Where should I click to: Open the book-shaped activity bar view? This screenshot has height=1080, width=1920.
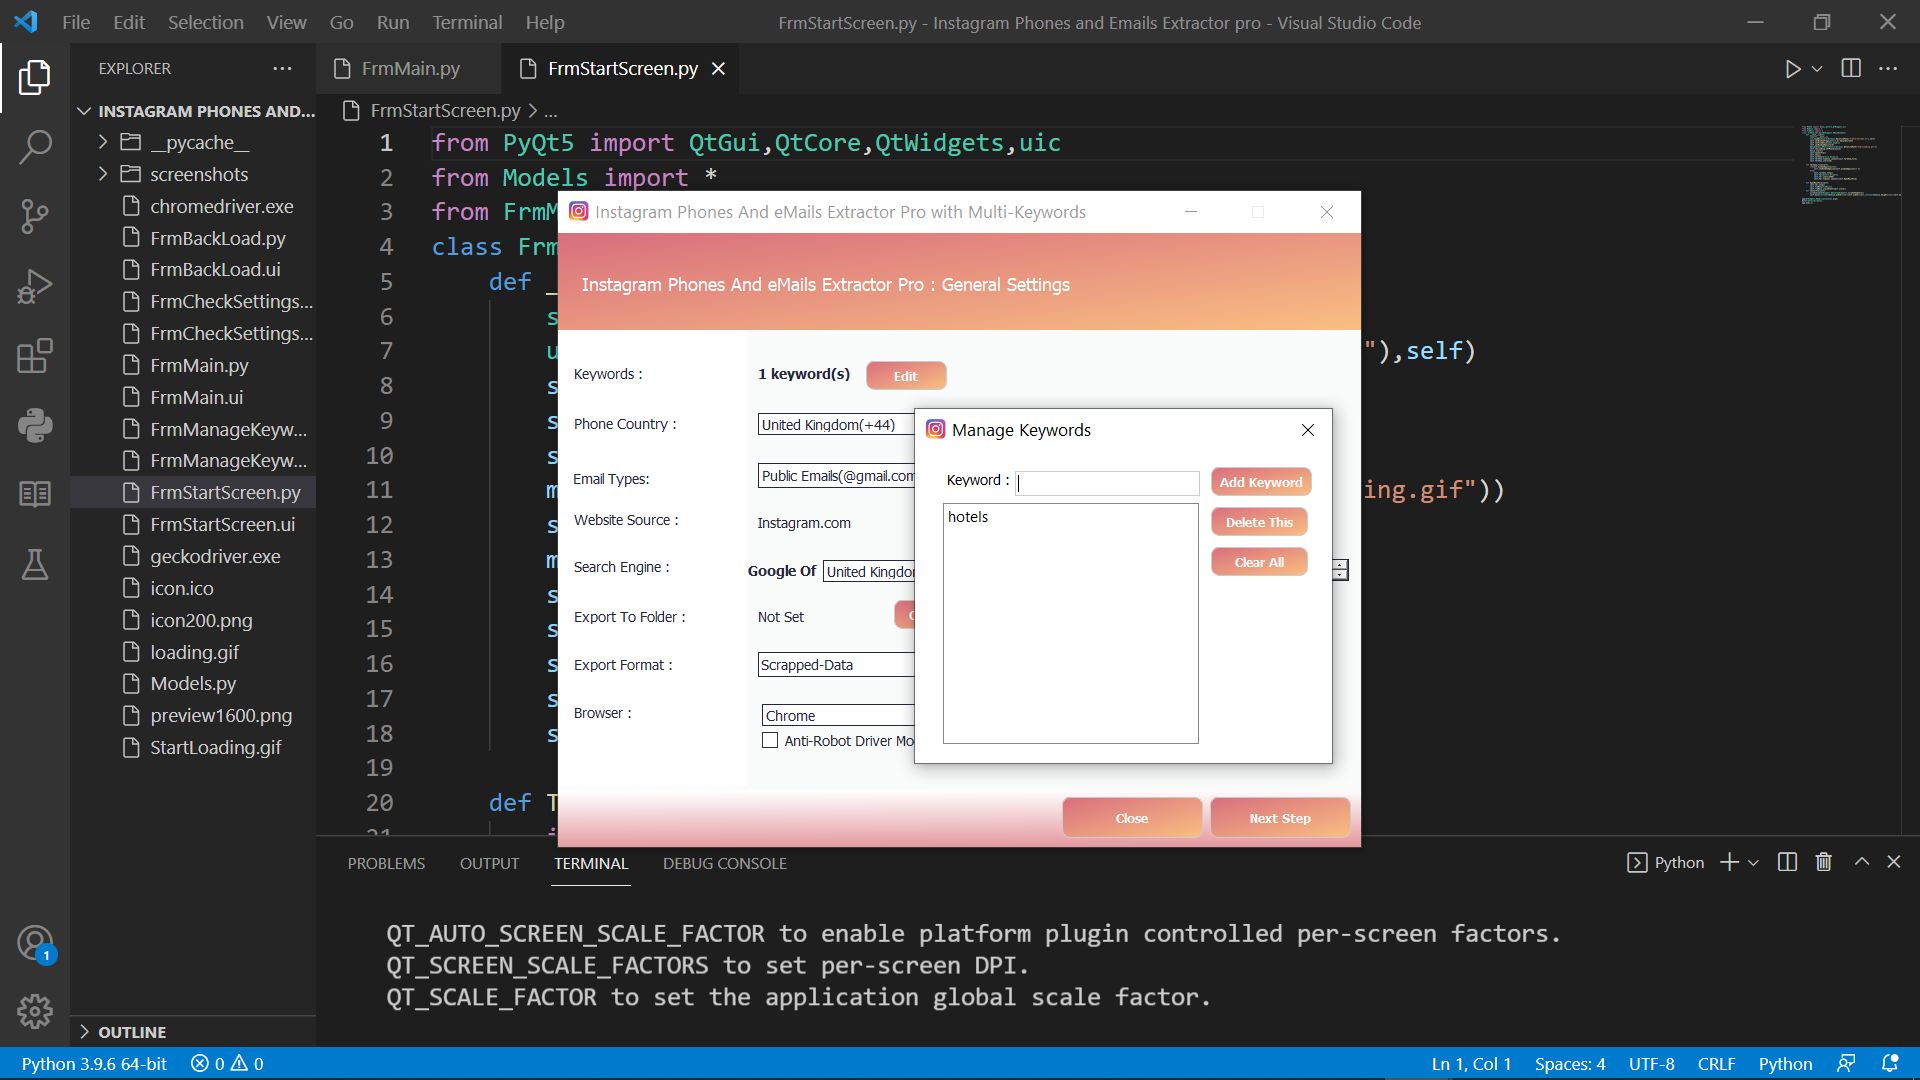click(x=34, y=494)
